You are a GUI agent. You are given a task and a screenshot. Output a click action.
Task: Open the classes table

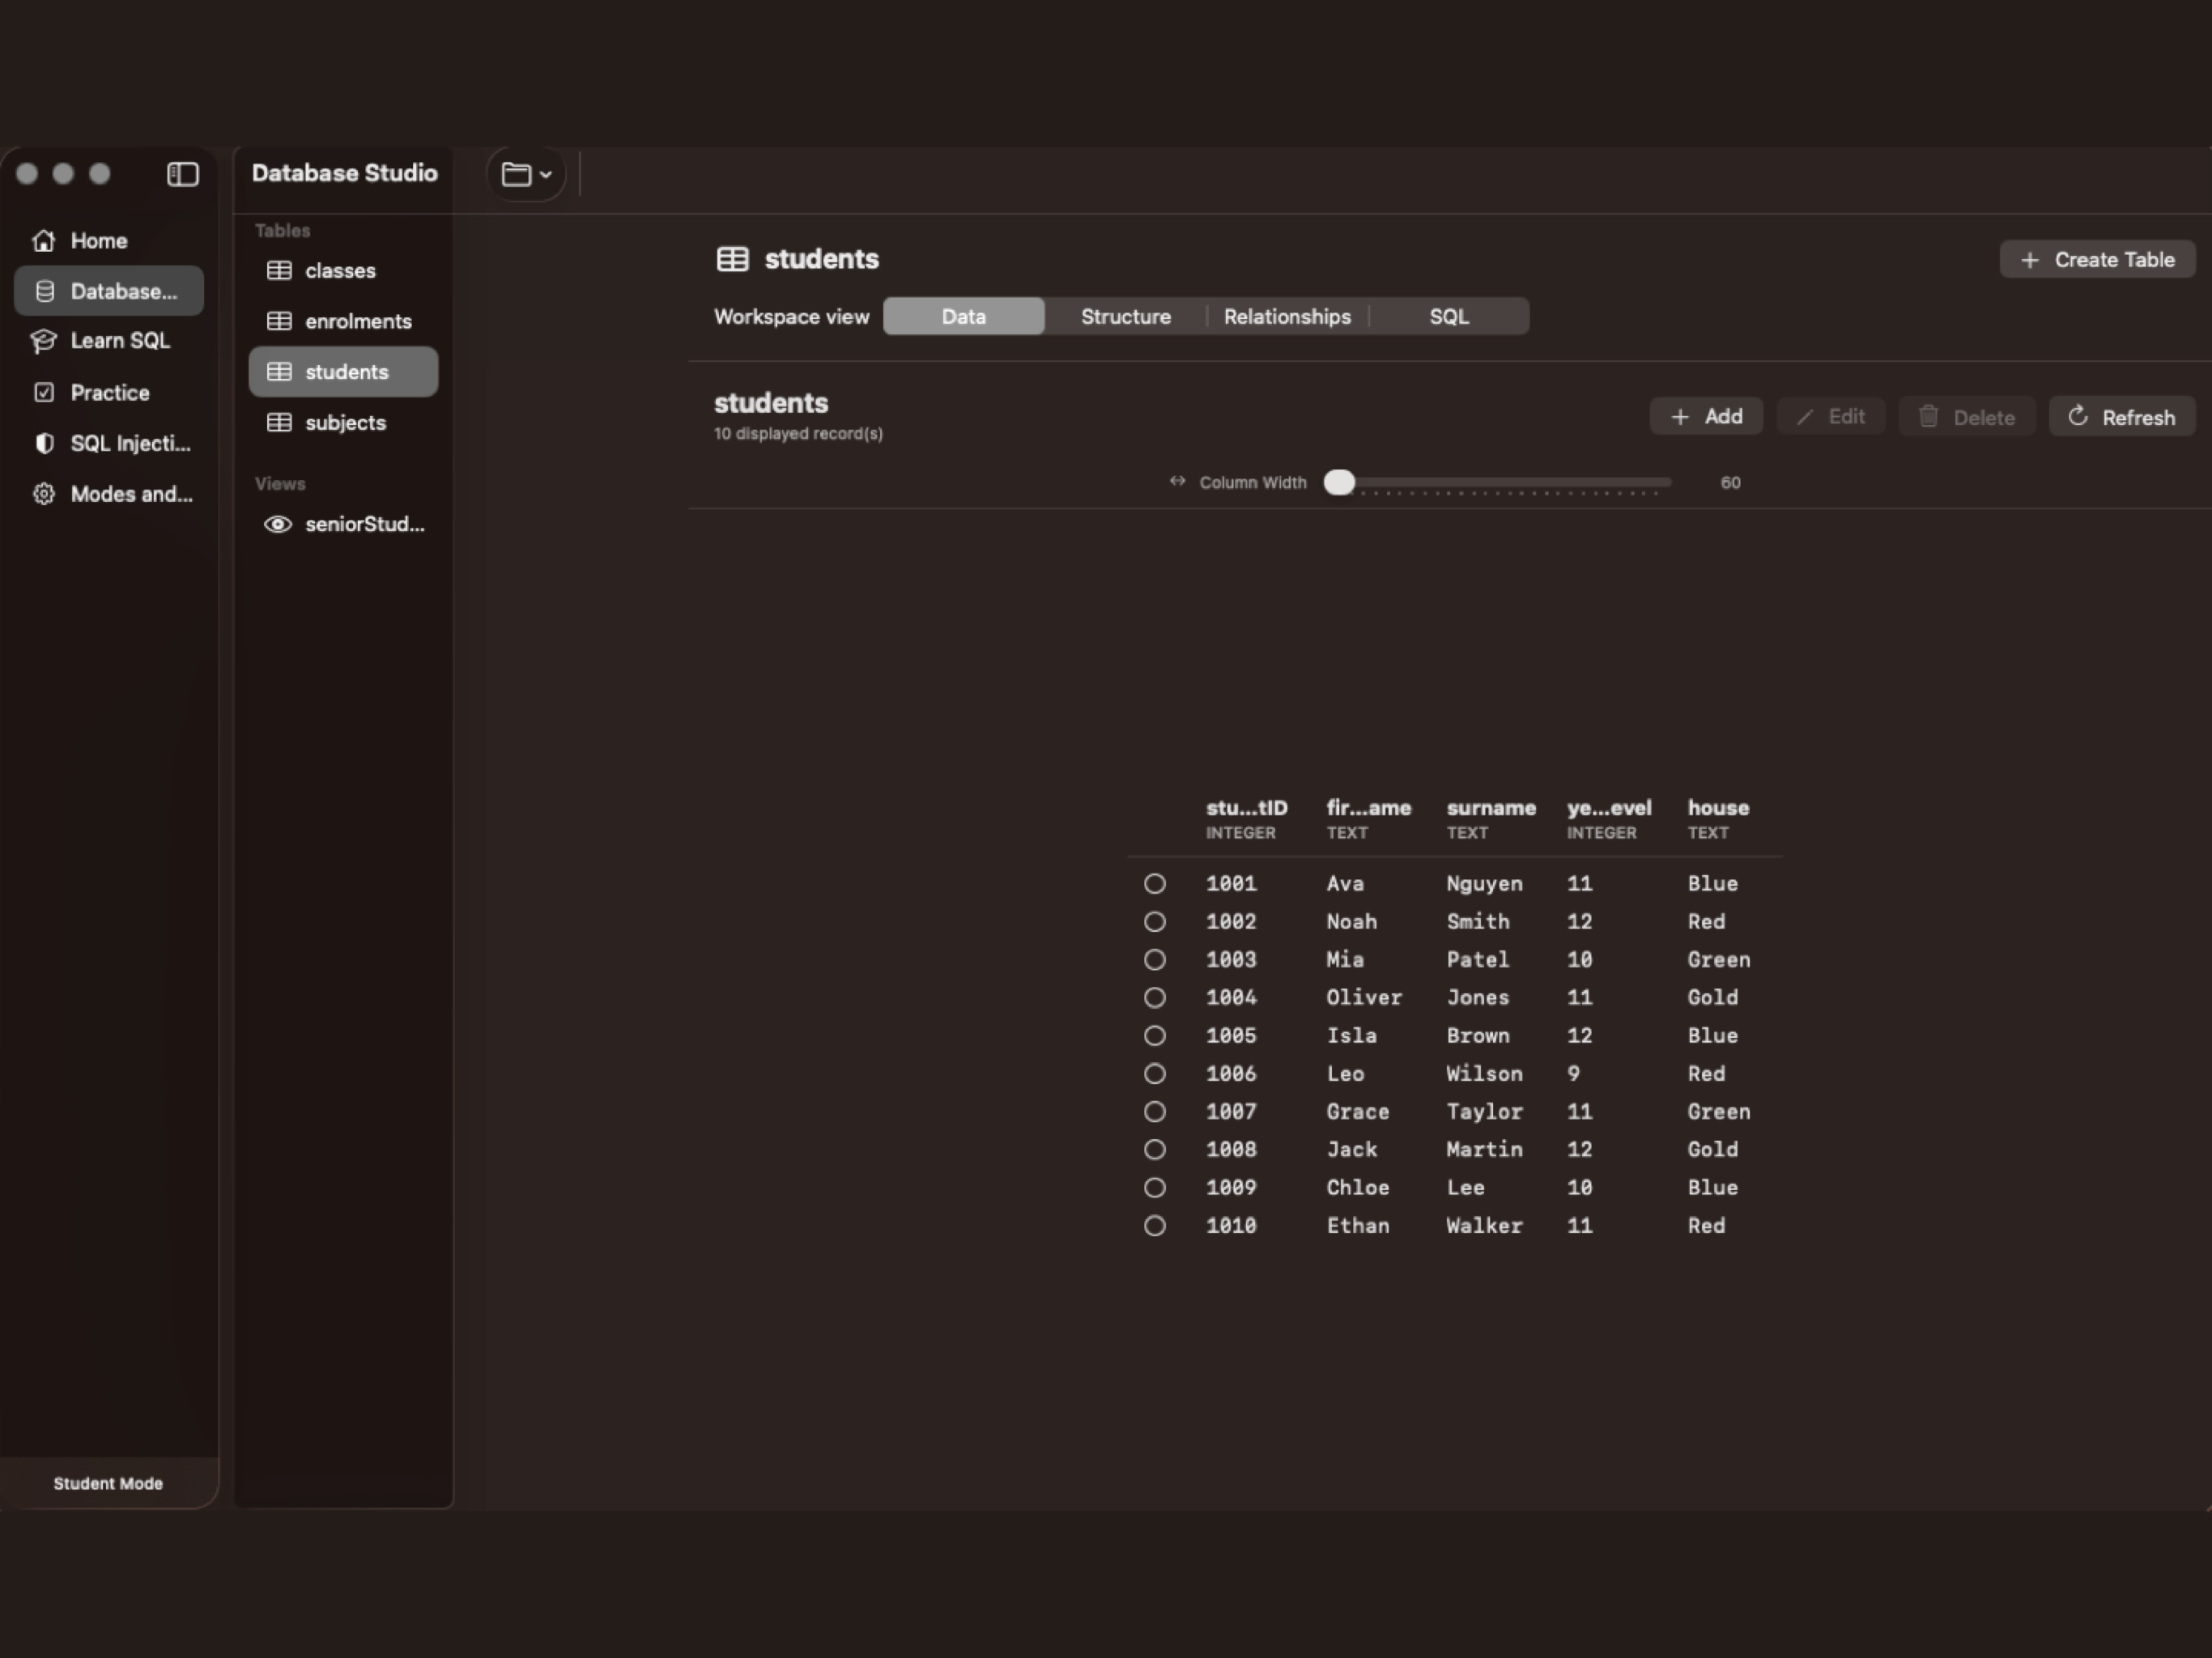pyautogui.click(x=343, y=271)
